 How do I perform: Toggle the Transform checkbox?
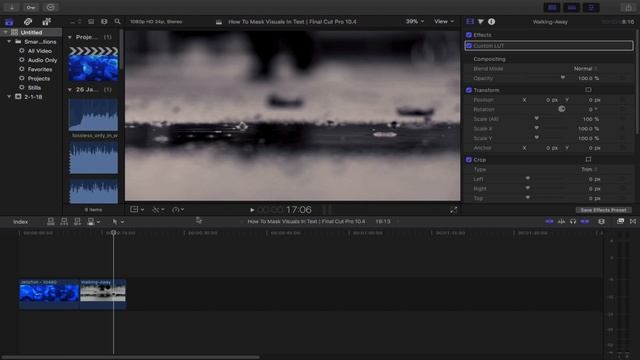point(469,90)
